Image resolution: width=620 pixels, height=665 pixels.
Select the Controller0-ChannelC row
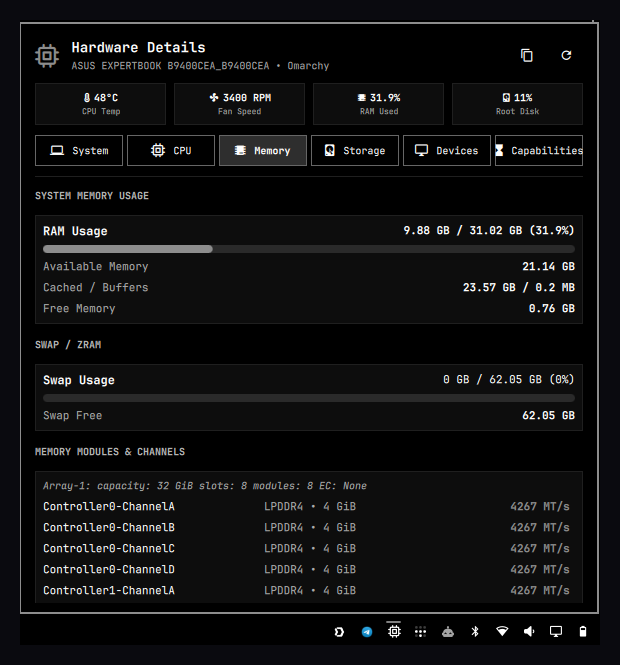309,548
